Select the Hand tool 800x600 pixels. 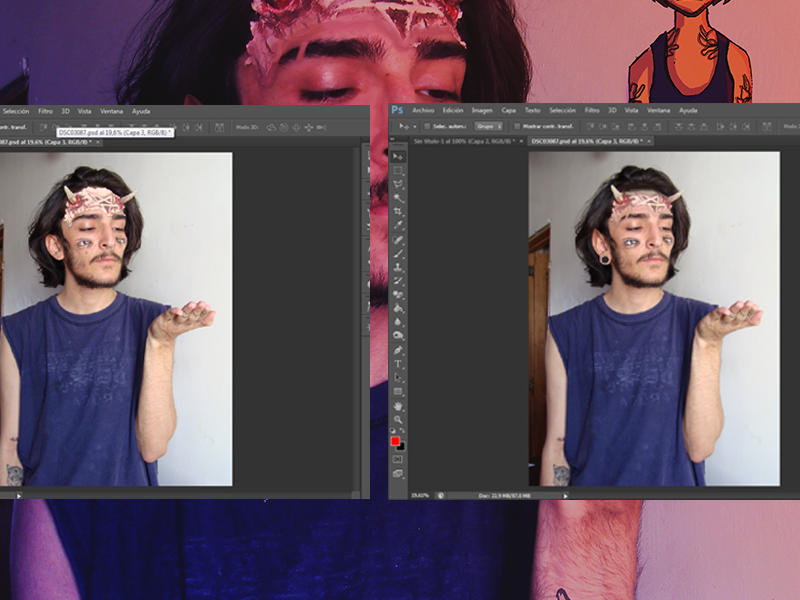coord(398,407)
